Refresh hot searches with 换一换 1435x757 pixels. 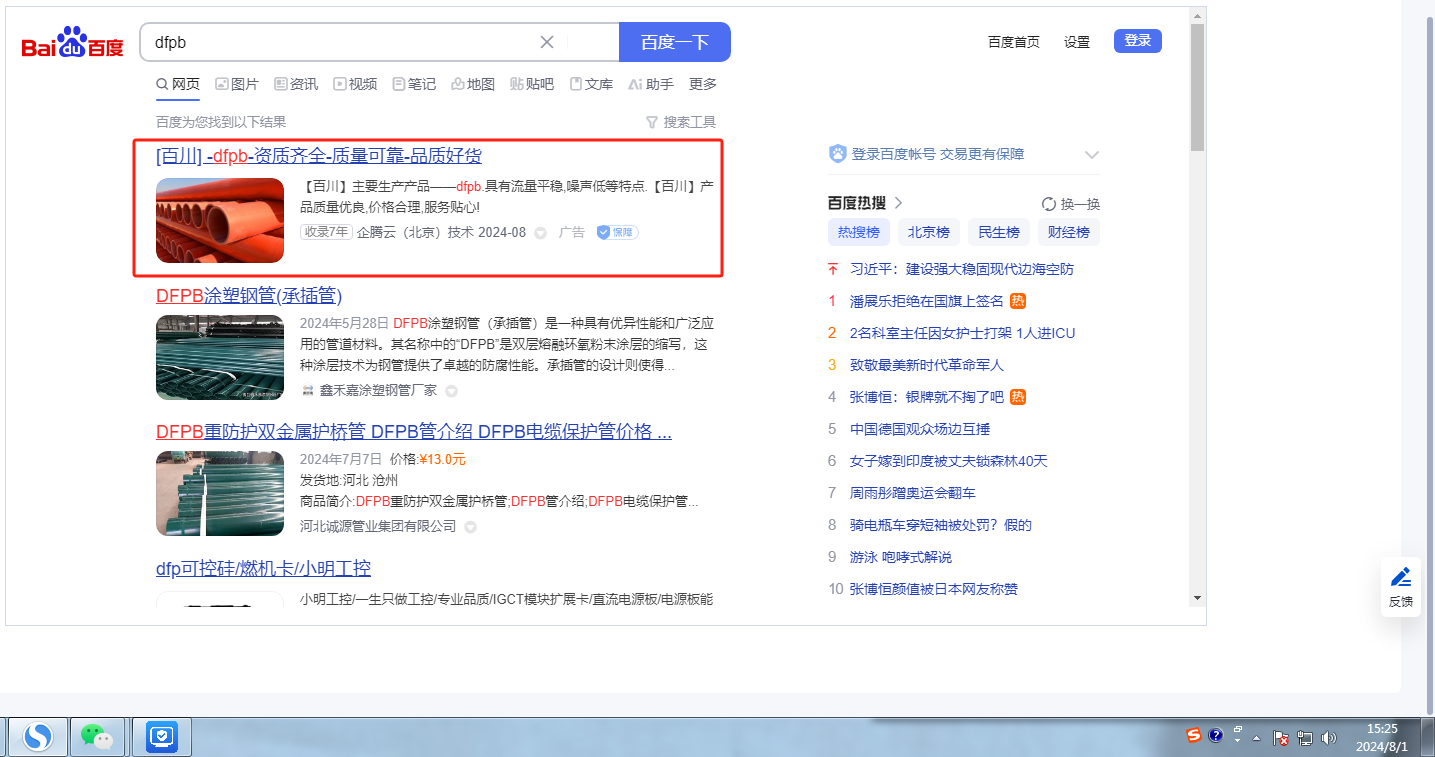(x=1071, y=204)
